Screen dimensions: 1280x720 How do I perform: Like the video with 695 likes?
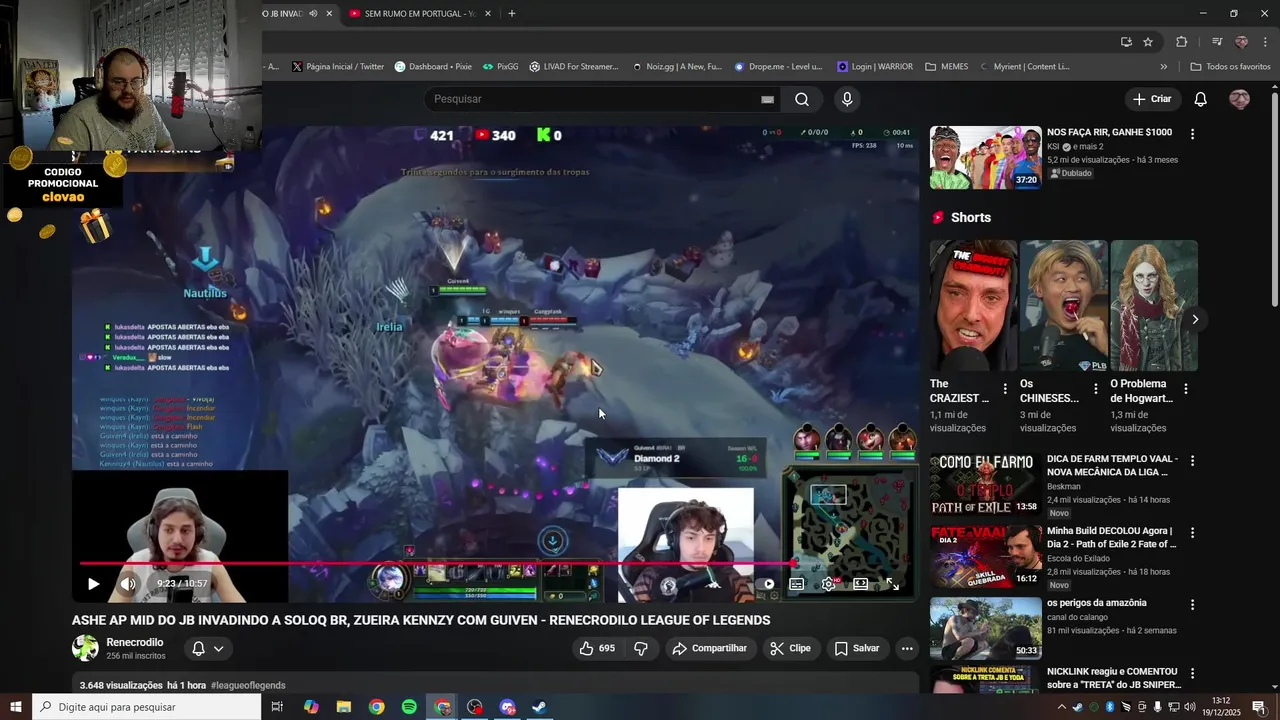coord(597,648)
